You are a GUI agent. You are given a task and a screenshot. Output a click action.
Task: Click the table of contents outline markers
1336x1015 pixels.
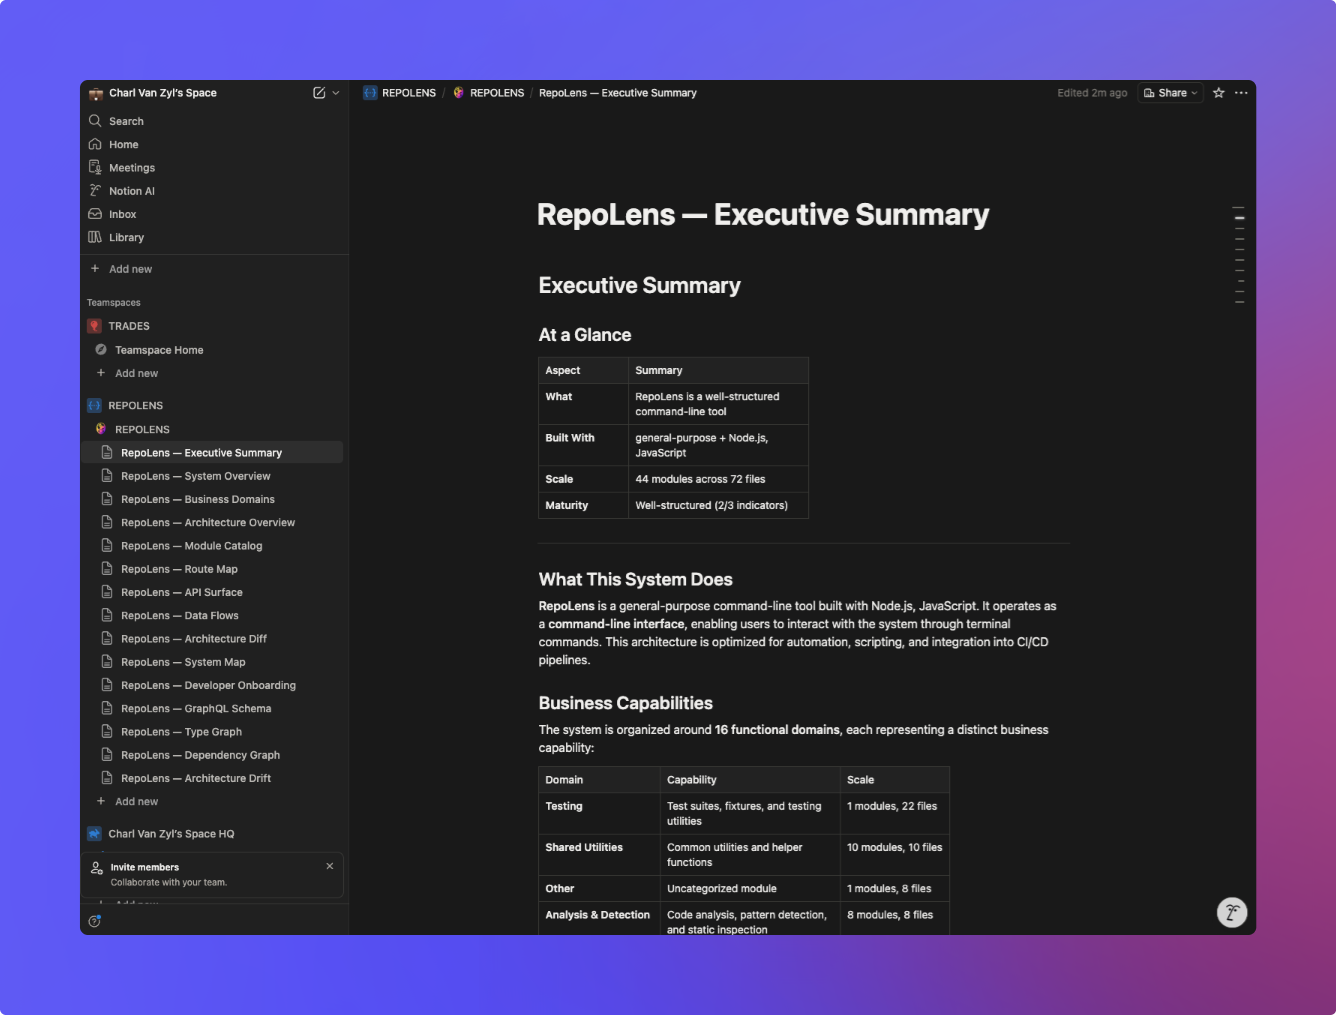[x=1239, y=255]
